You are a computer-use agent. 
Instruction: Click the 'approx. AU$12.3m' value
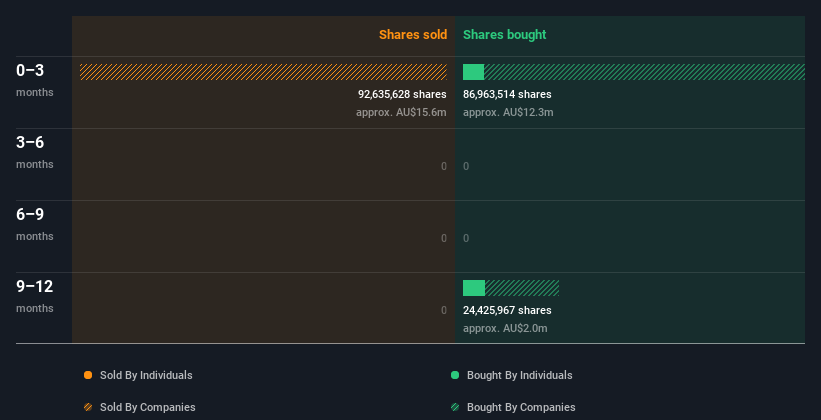click(x=508, y=112)
